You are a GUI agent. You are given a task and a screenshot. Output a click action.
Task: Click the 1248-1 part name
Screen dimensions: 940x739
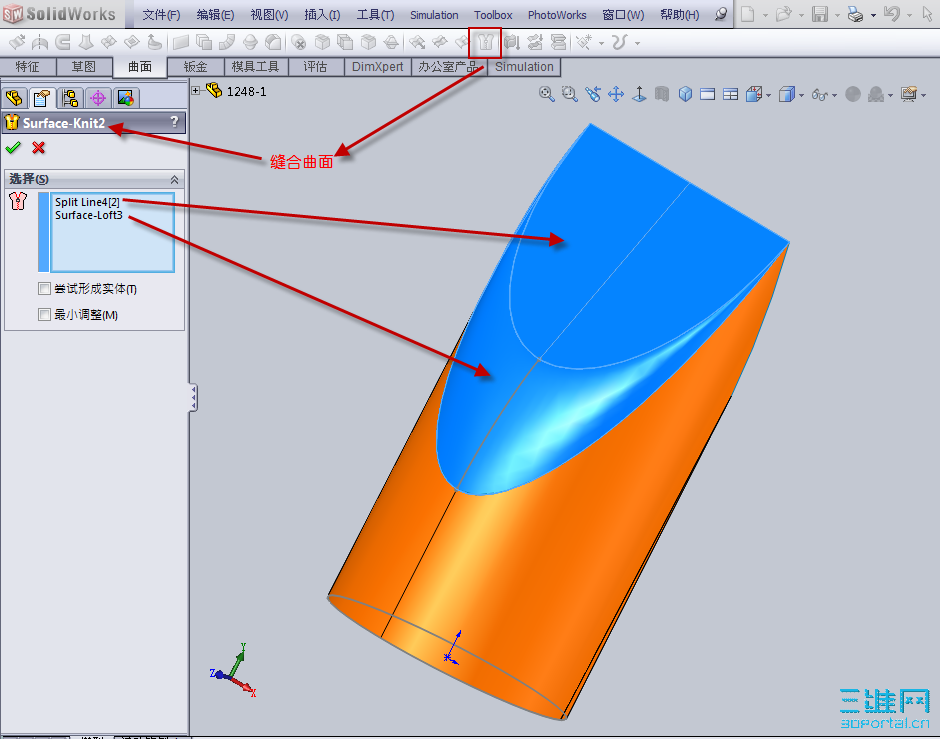(x=246, y=91)
